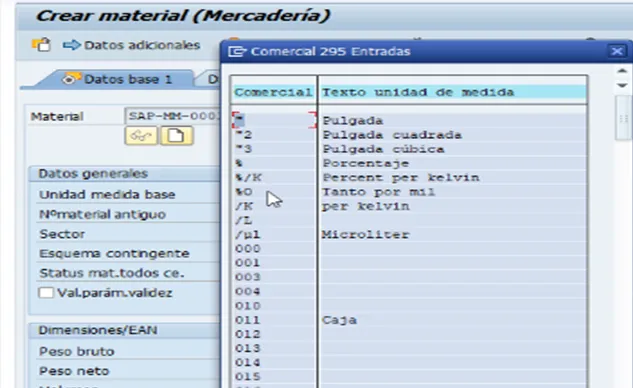Select unit code 003
The width and height of the screenshot is (633, 388).
[248, 277]
